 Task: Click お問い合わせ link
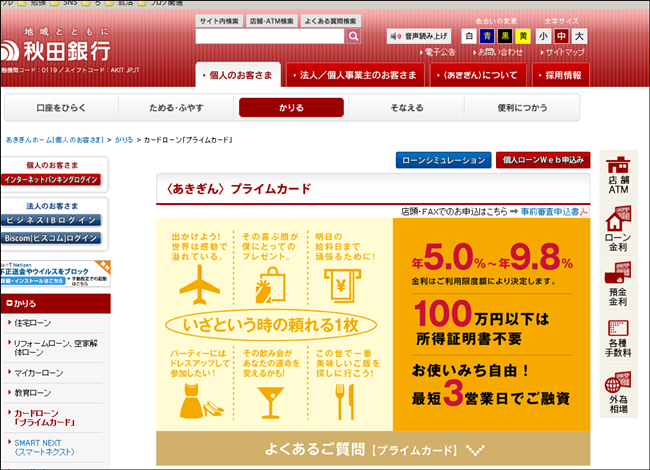(x=498, y=52)
